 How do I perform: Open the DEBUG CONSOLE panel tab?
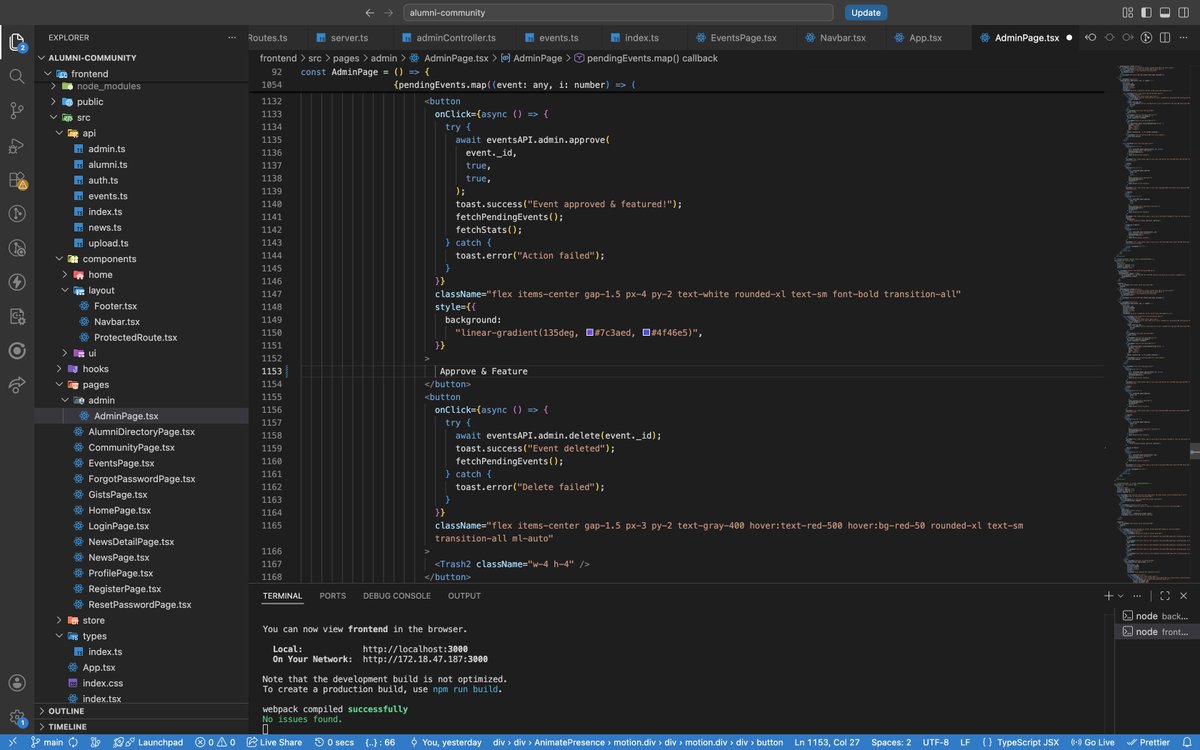(x=397, y=596)
